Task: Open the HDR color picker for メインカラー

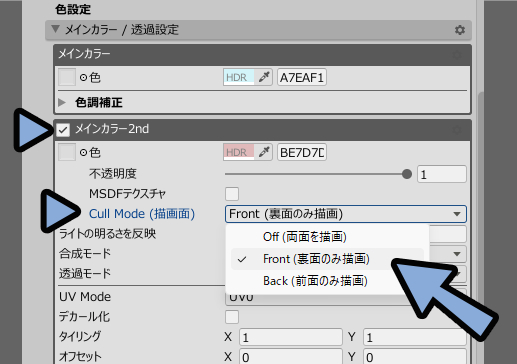Action: 239,77
